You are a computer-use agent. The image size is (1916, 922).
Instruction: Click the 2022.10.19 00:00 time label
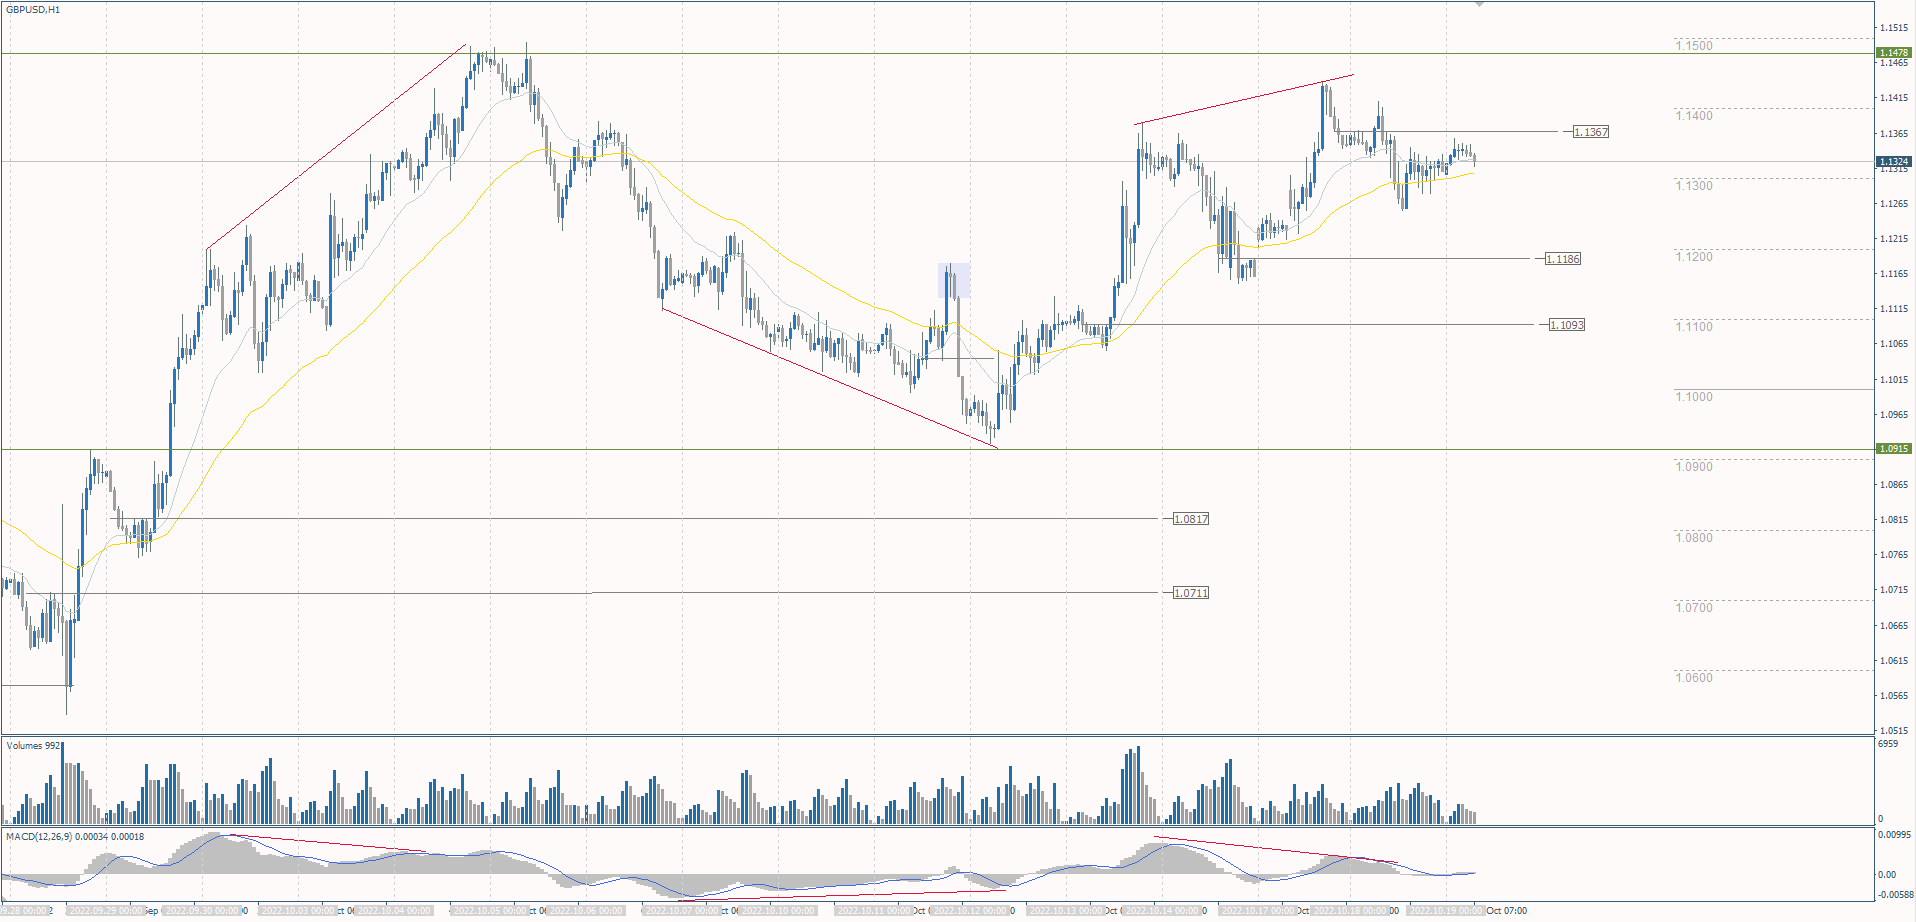[x=1446, y=911]
